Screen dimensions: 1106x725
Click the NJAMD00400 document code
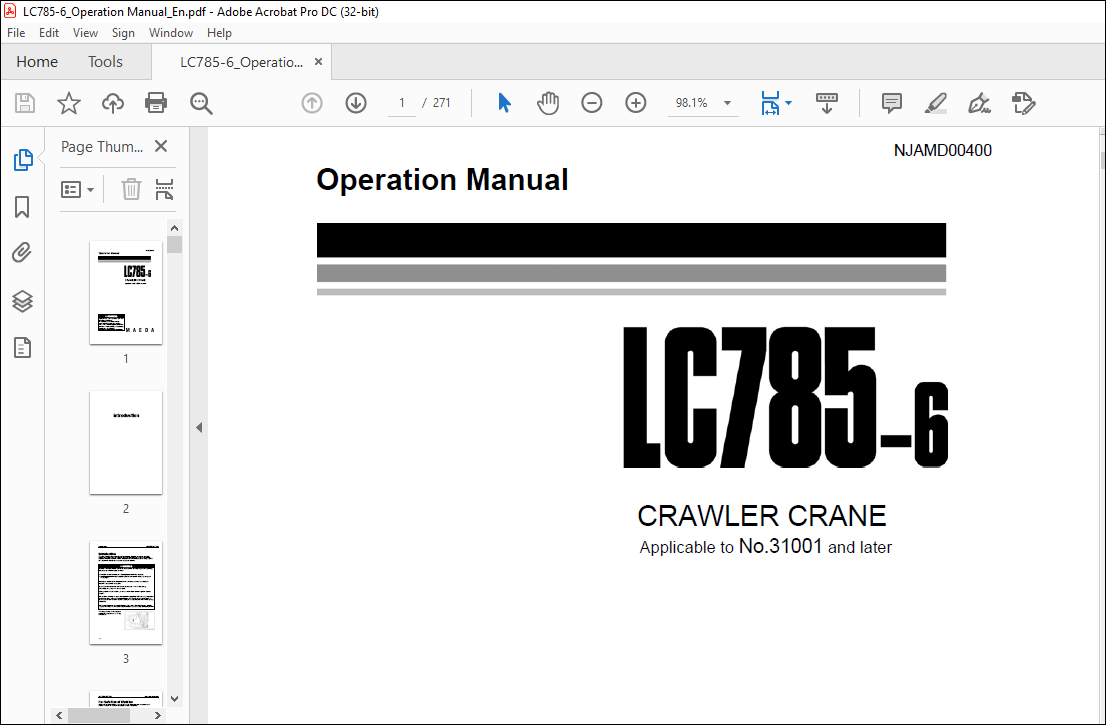pyautogui.click(x=942, y=150)
